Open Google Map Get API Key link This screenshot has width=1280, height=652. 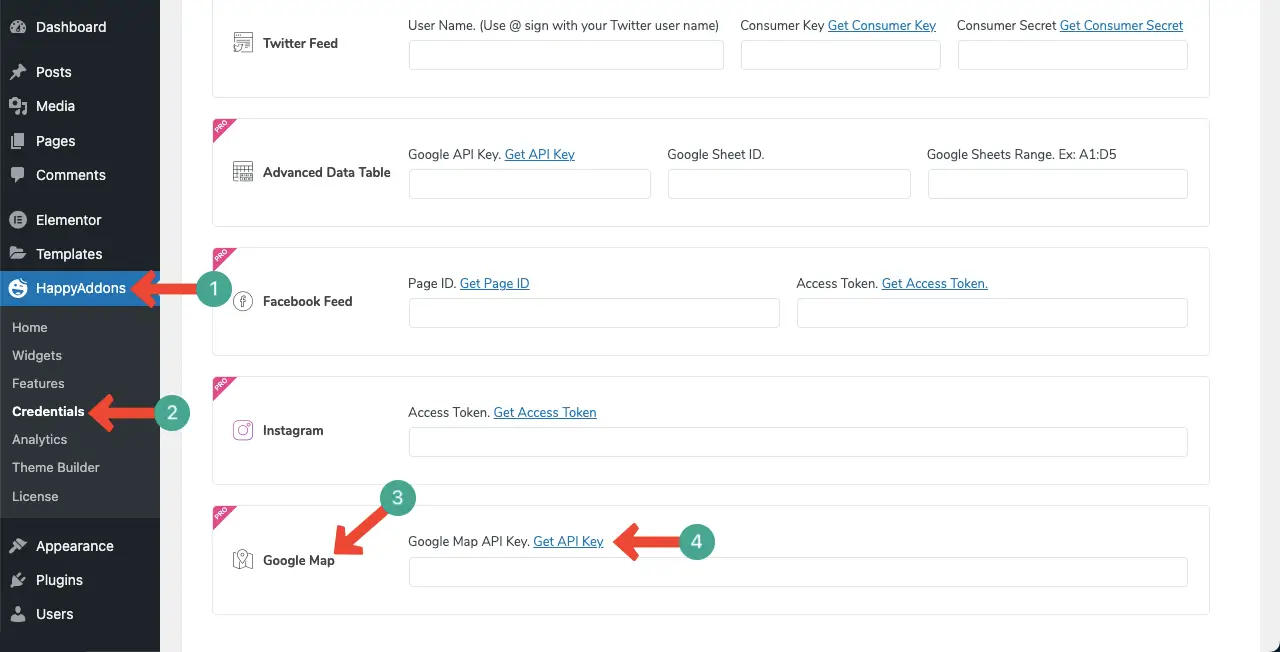pyautogui.click(x=568, y=541)
